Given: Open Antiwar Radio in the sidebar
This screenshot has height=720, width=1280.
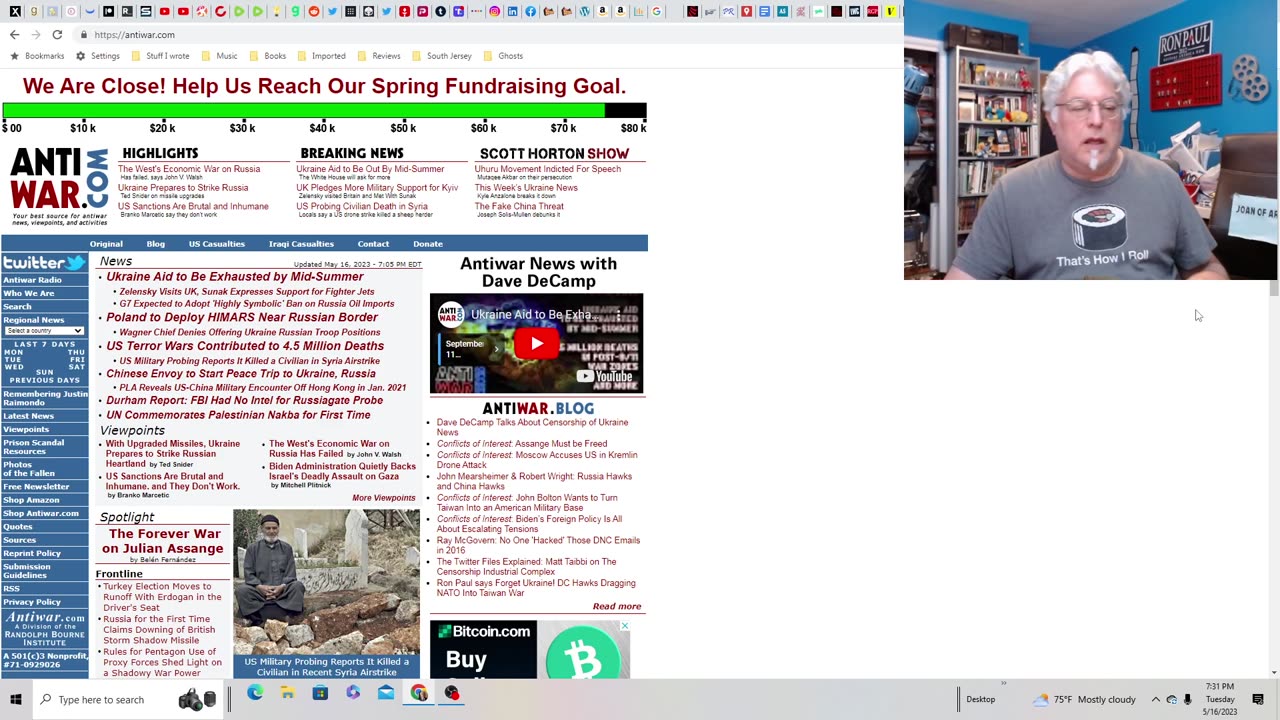Looking at the screenshot, I should point(32,280).
